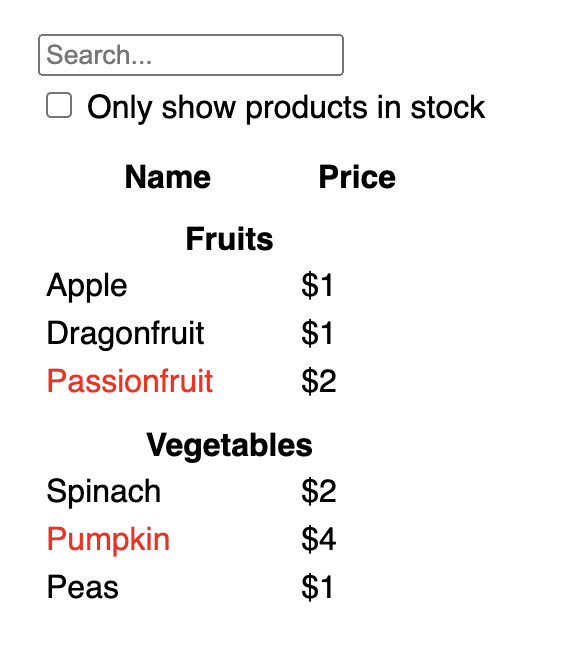Enable the in-stock products checkbox
Image resolution: width=572 pixels, height=646 pixels.
click(x=59, y=105)
